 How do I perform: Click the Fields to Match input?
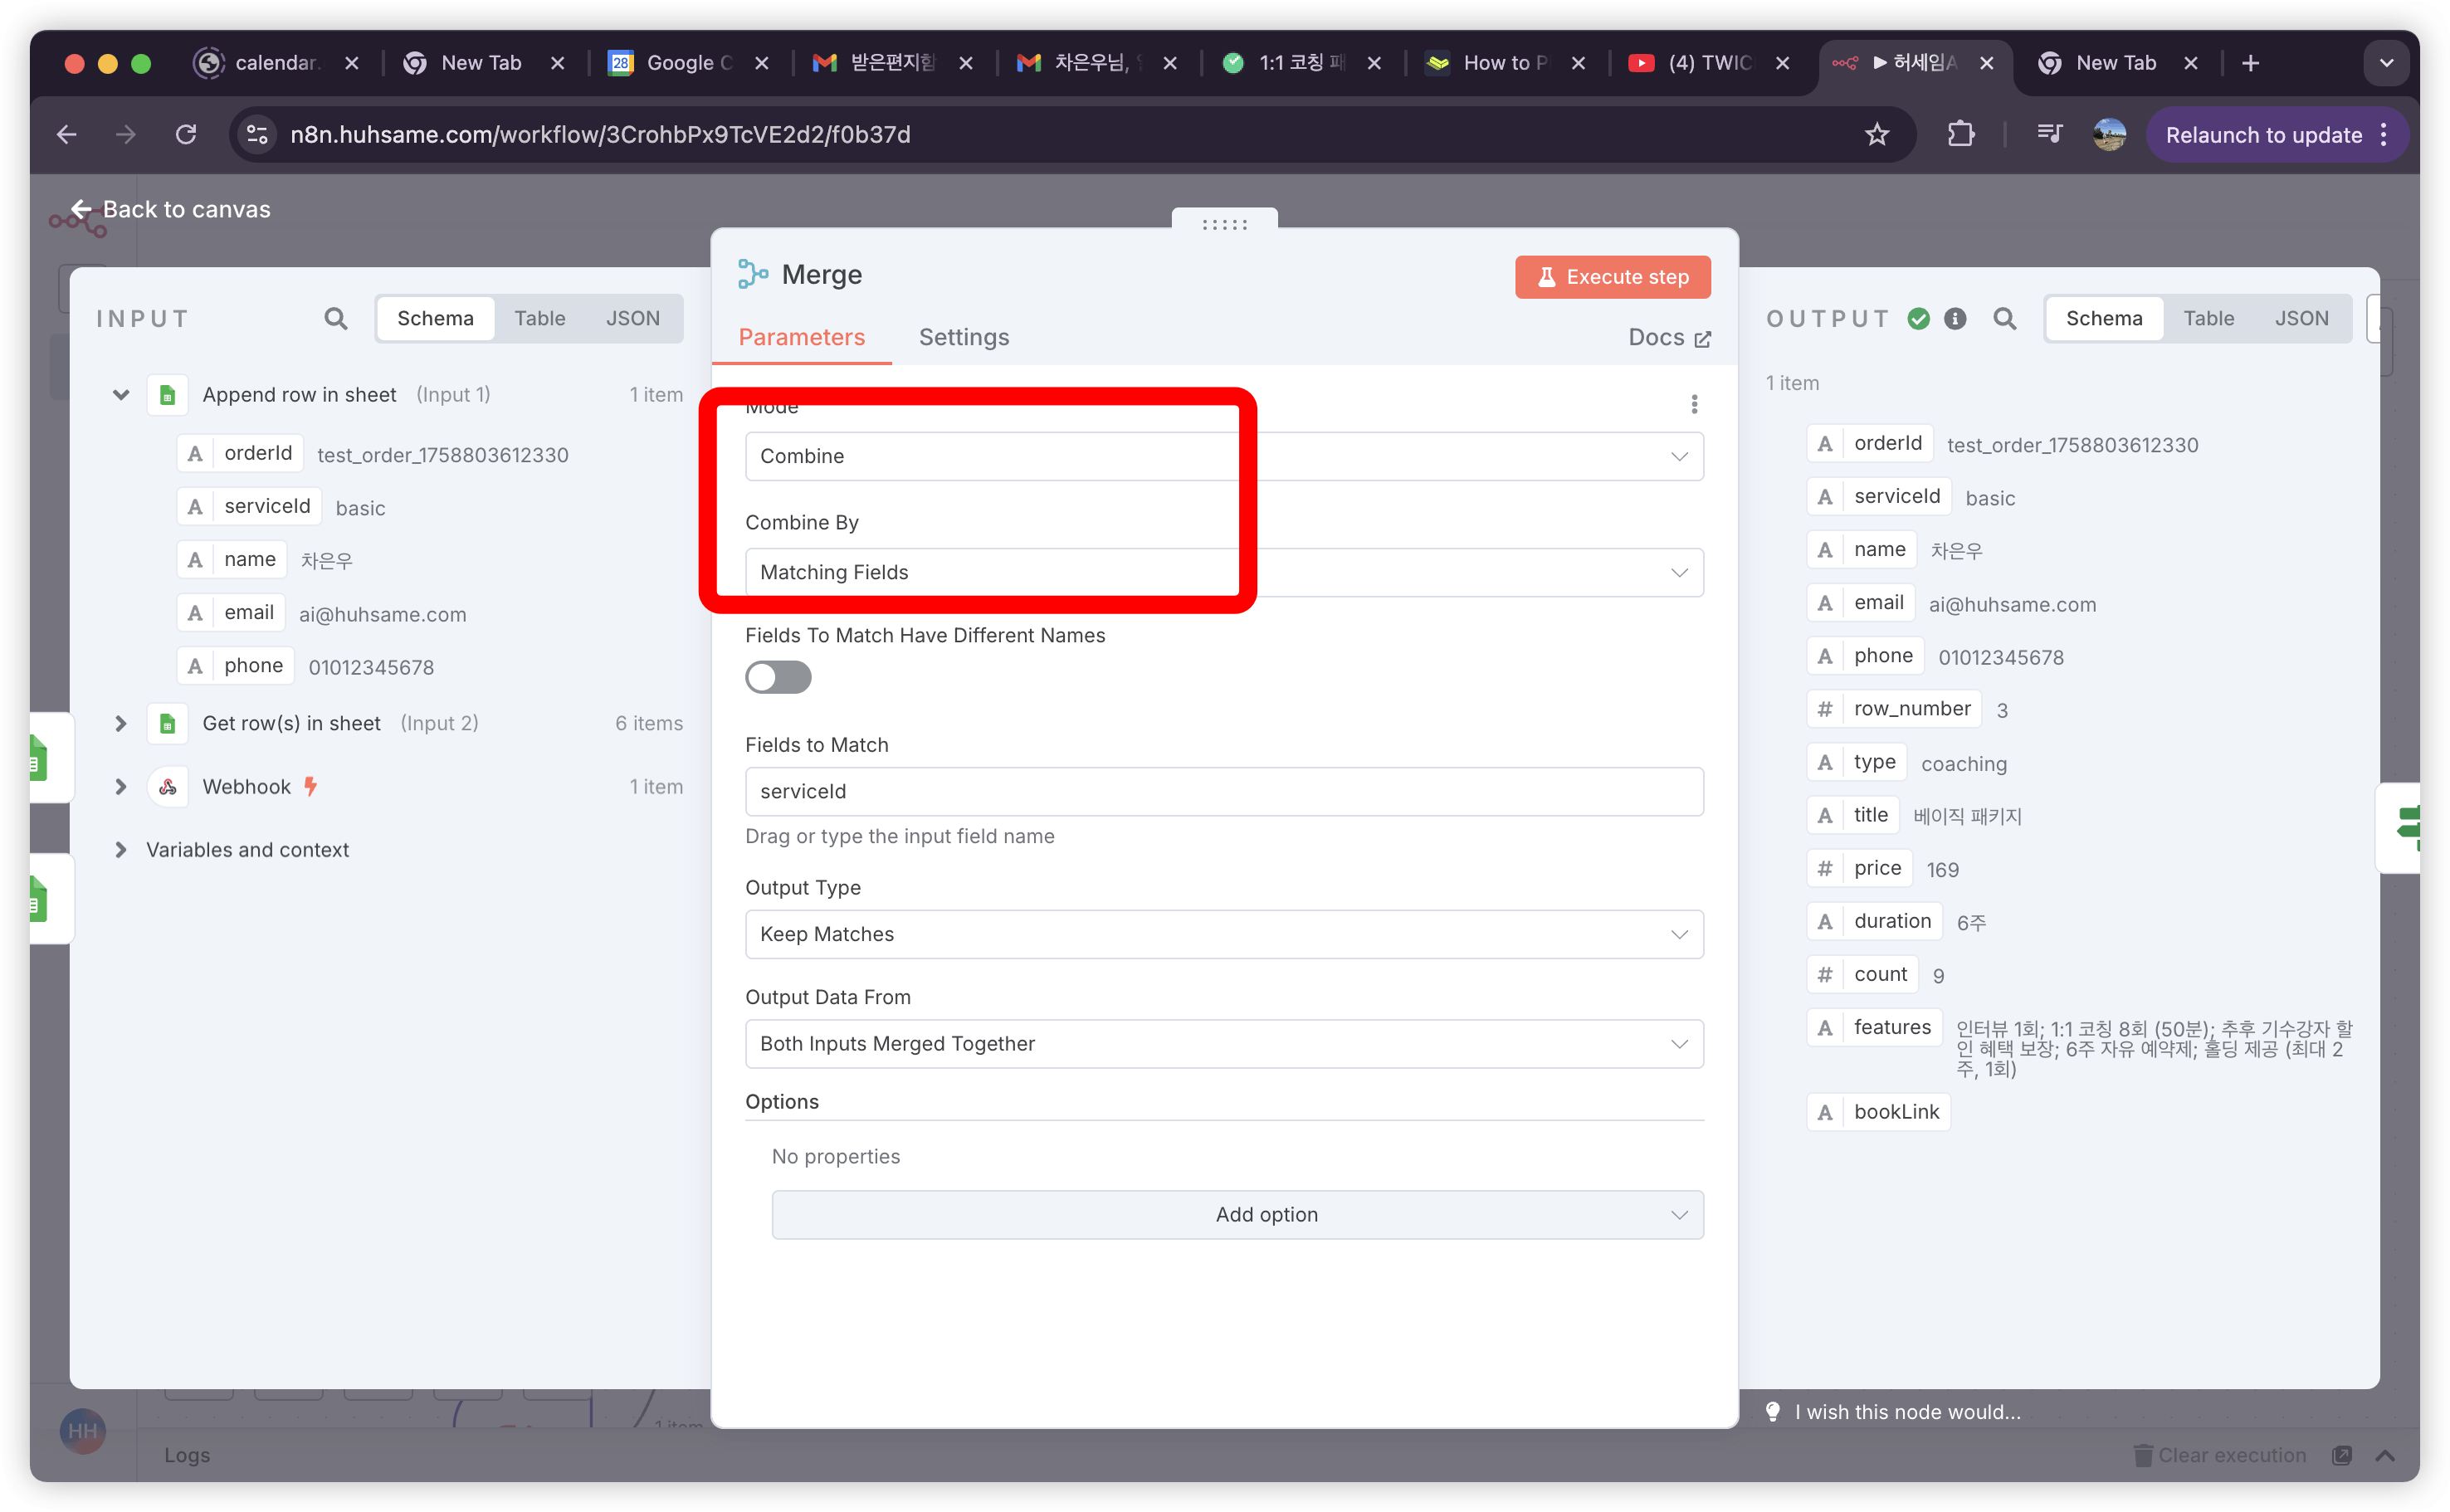1224,792
